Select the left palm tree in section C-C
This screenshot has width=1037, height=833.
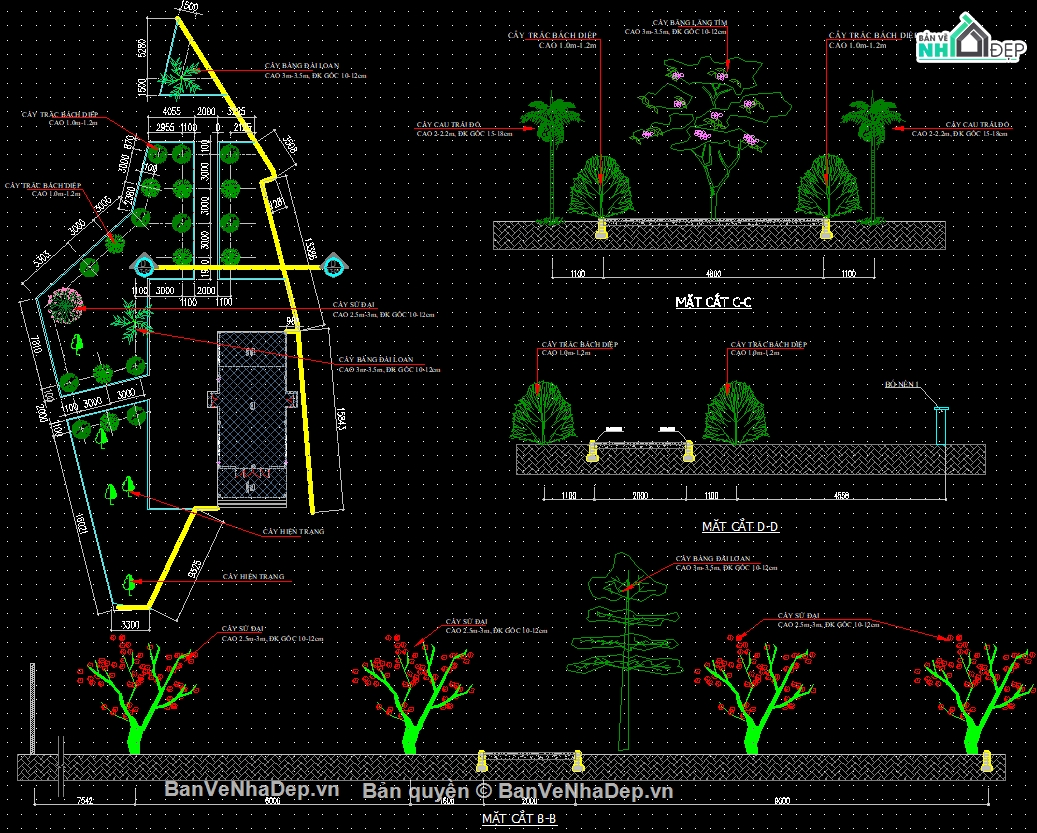[x=552, y=157]
